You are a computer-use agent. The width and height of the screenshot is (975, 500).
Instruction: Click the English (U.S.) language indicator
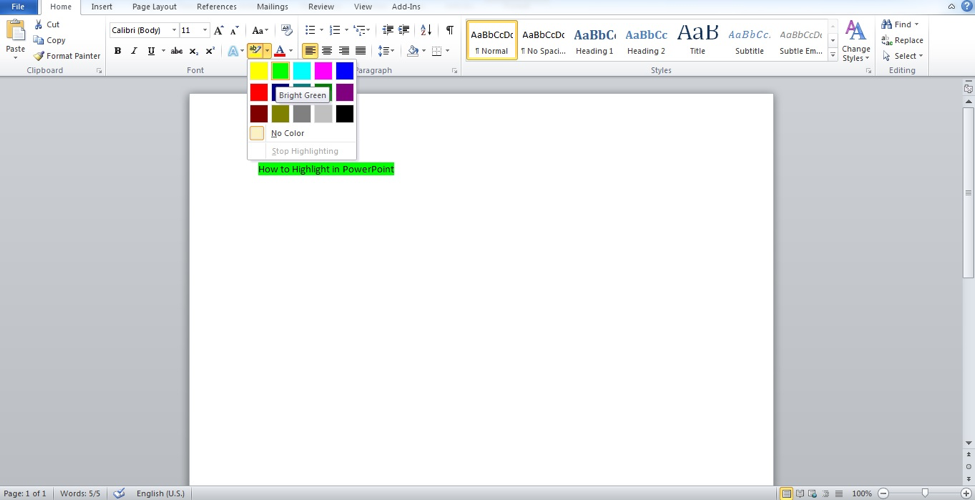click(x=160, y=493)
